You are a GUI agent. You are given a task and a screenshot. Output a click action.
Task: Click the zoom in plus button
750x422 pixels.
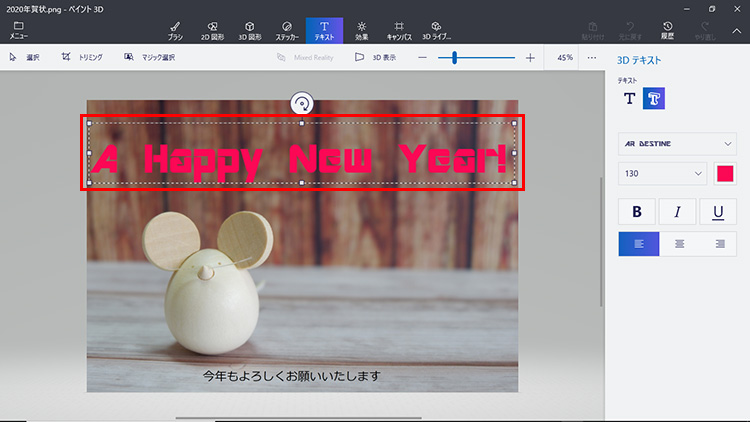530,58
